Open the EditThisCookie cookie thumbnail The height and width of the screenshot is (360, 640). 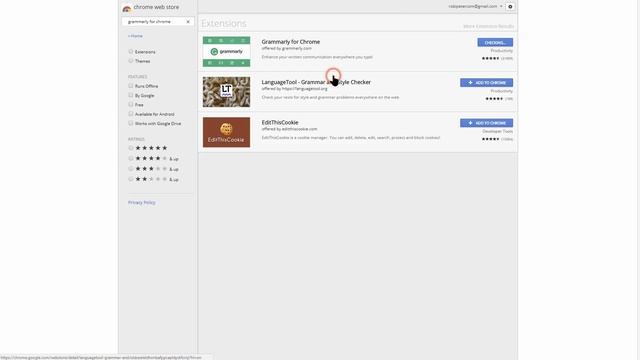227,132
